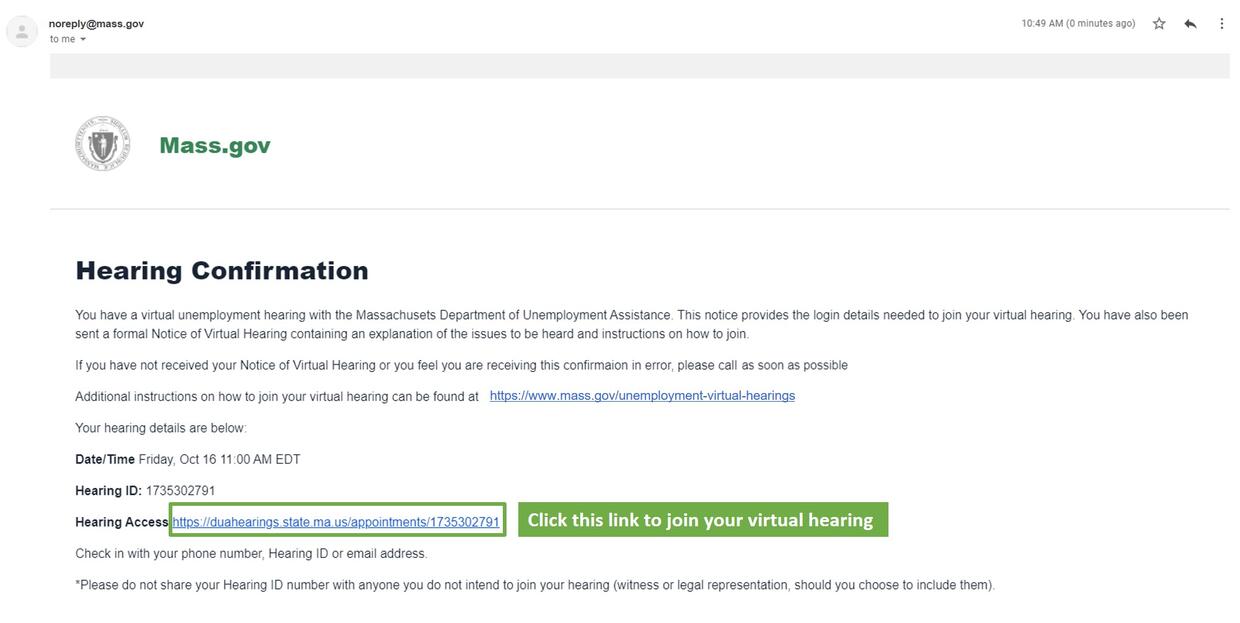This screenshot has width=1240, height=623.
Task: Click the Hearing ID number 1735302791
Action: pyautogui.click(x=180, y=491)
